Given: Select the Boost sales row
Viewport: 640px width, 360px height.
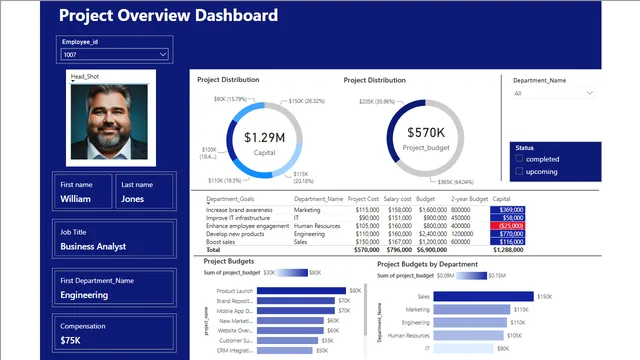Looking at the screenshot, I should [x=365, y=242].
